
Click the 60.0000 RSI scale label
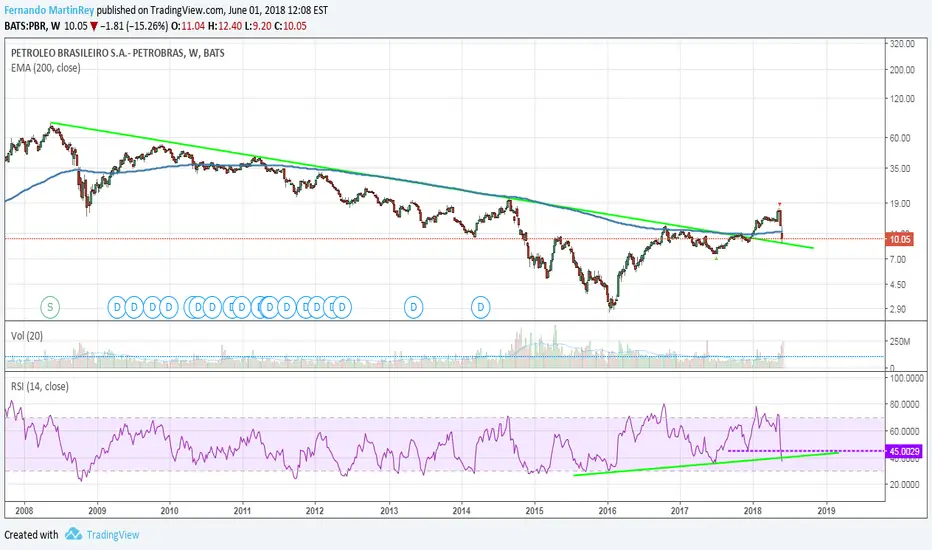tap(904, 431)
